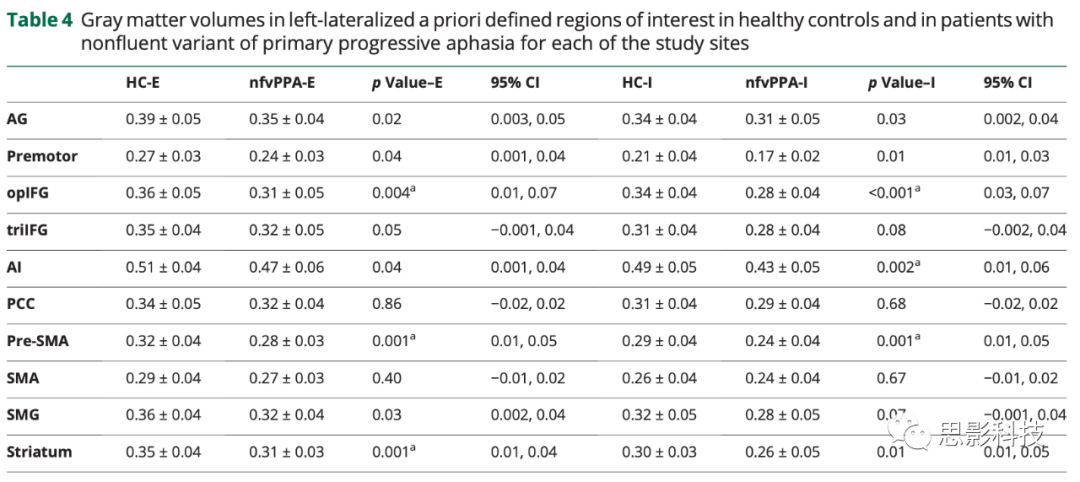Select the nfvPPA-E column header
Screen dimensions: 1080x482
pos(282,83)
